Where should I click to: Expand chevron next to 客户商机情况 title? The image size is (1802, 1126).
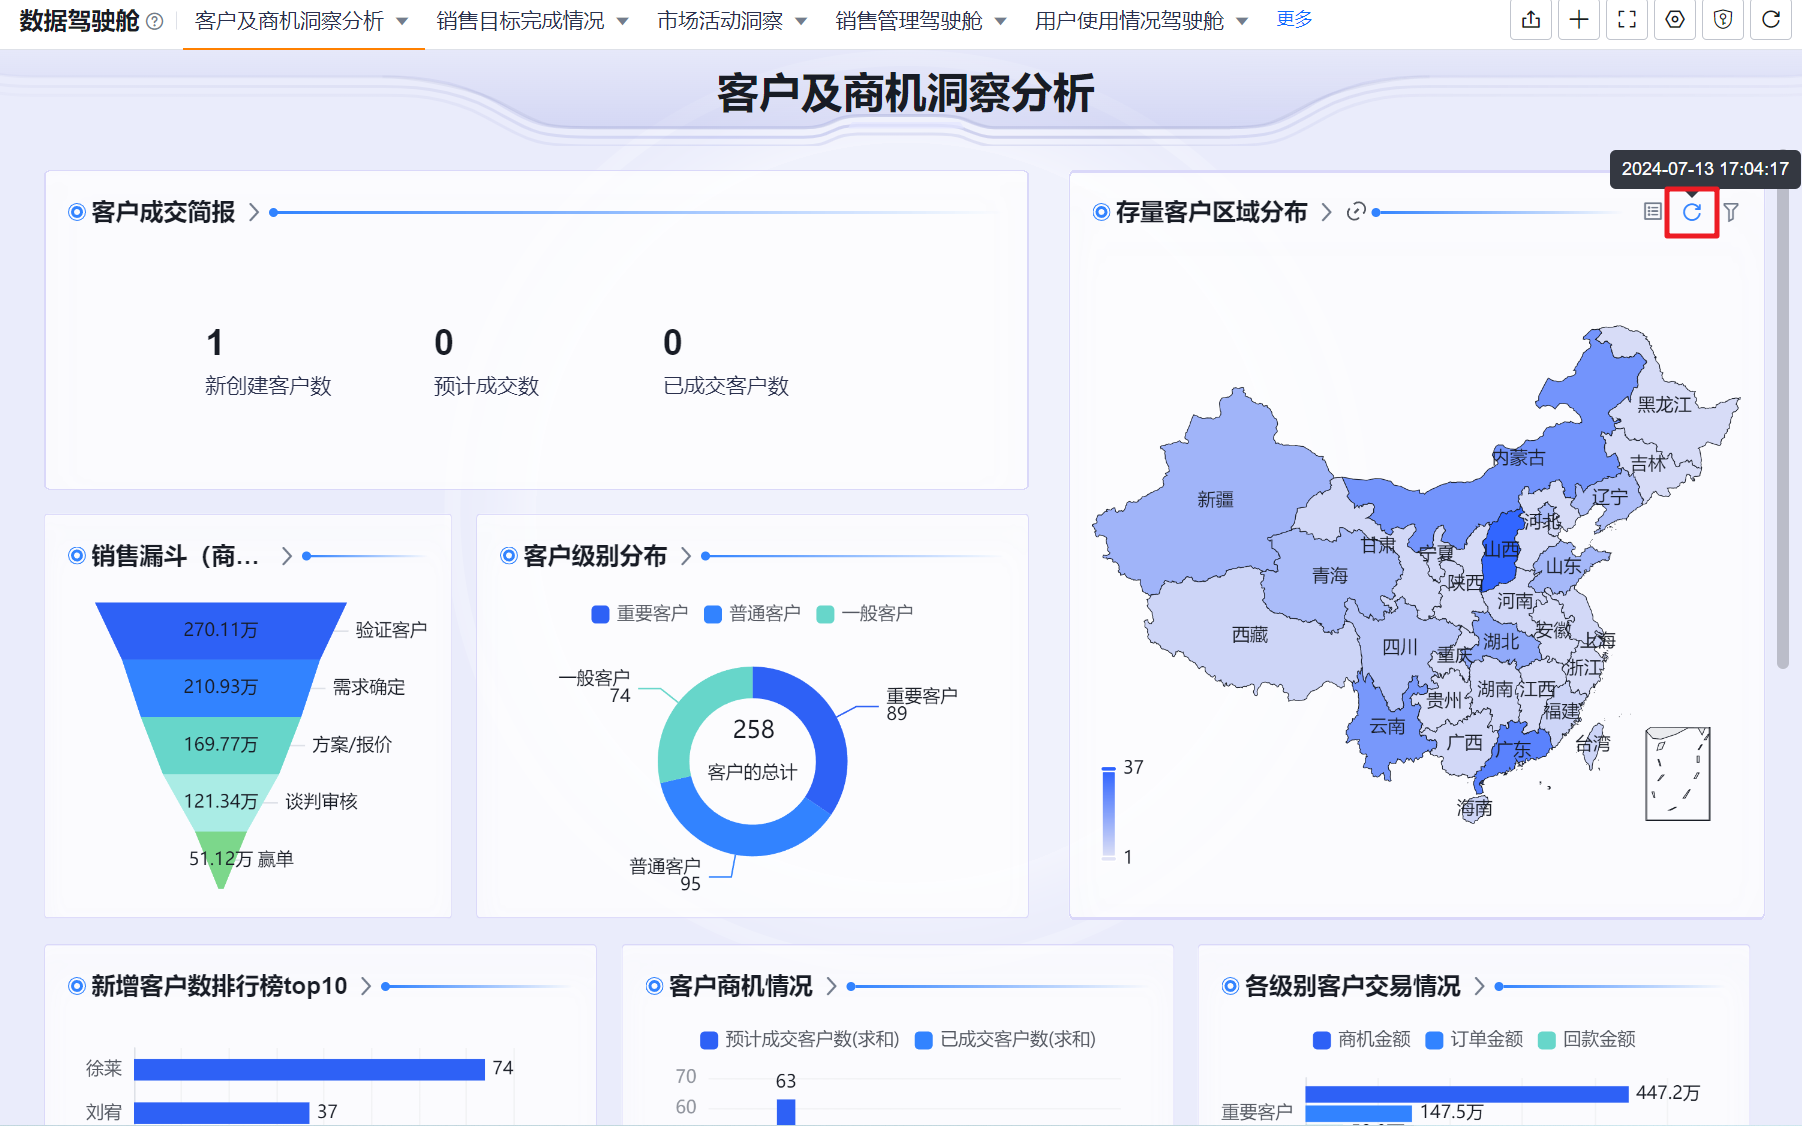pyautogui.click(x=831, y=986)
